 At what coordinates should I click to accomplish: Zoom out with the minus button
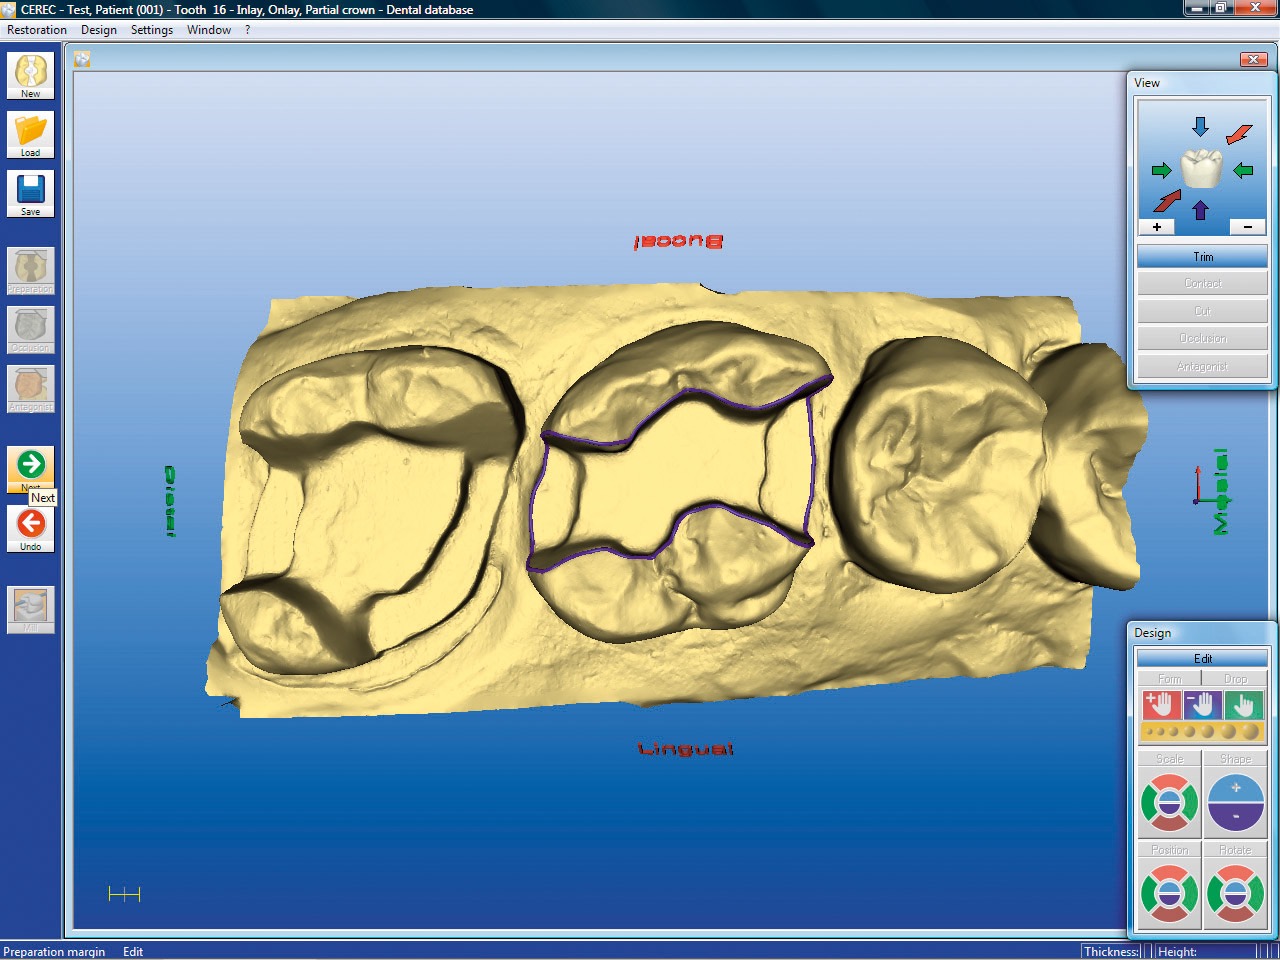[x=1248, y=227]
